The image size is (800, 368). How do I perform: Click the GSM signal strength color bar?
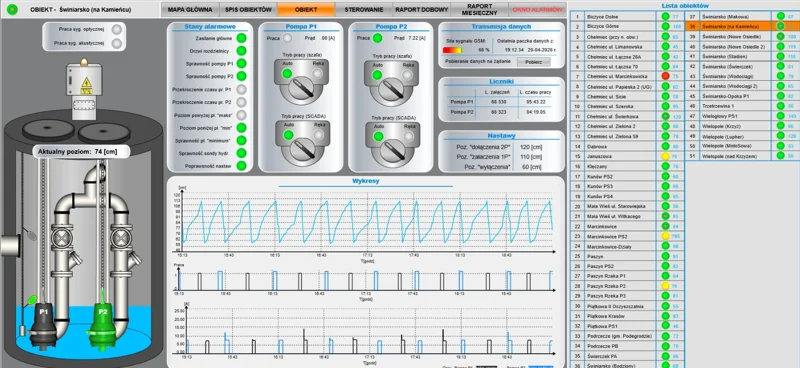pyautogui.click(x=452, y=50)
